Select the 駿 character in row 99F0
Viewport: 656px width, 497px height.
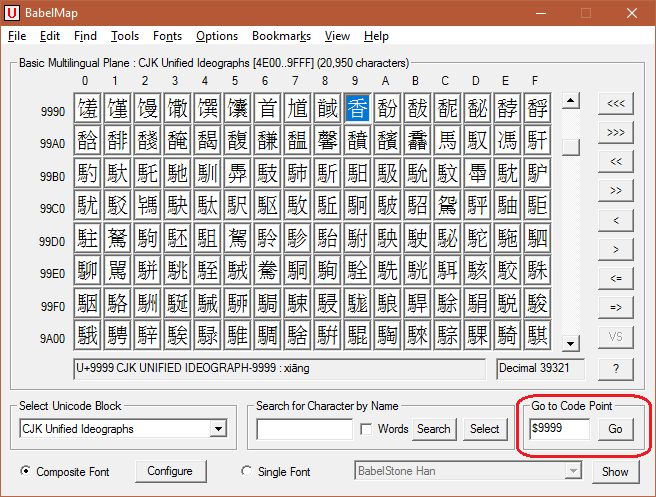tap(537, 303)
